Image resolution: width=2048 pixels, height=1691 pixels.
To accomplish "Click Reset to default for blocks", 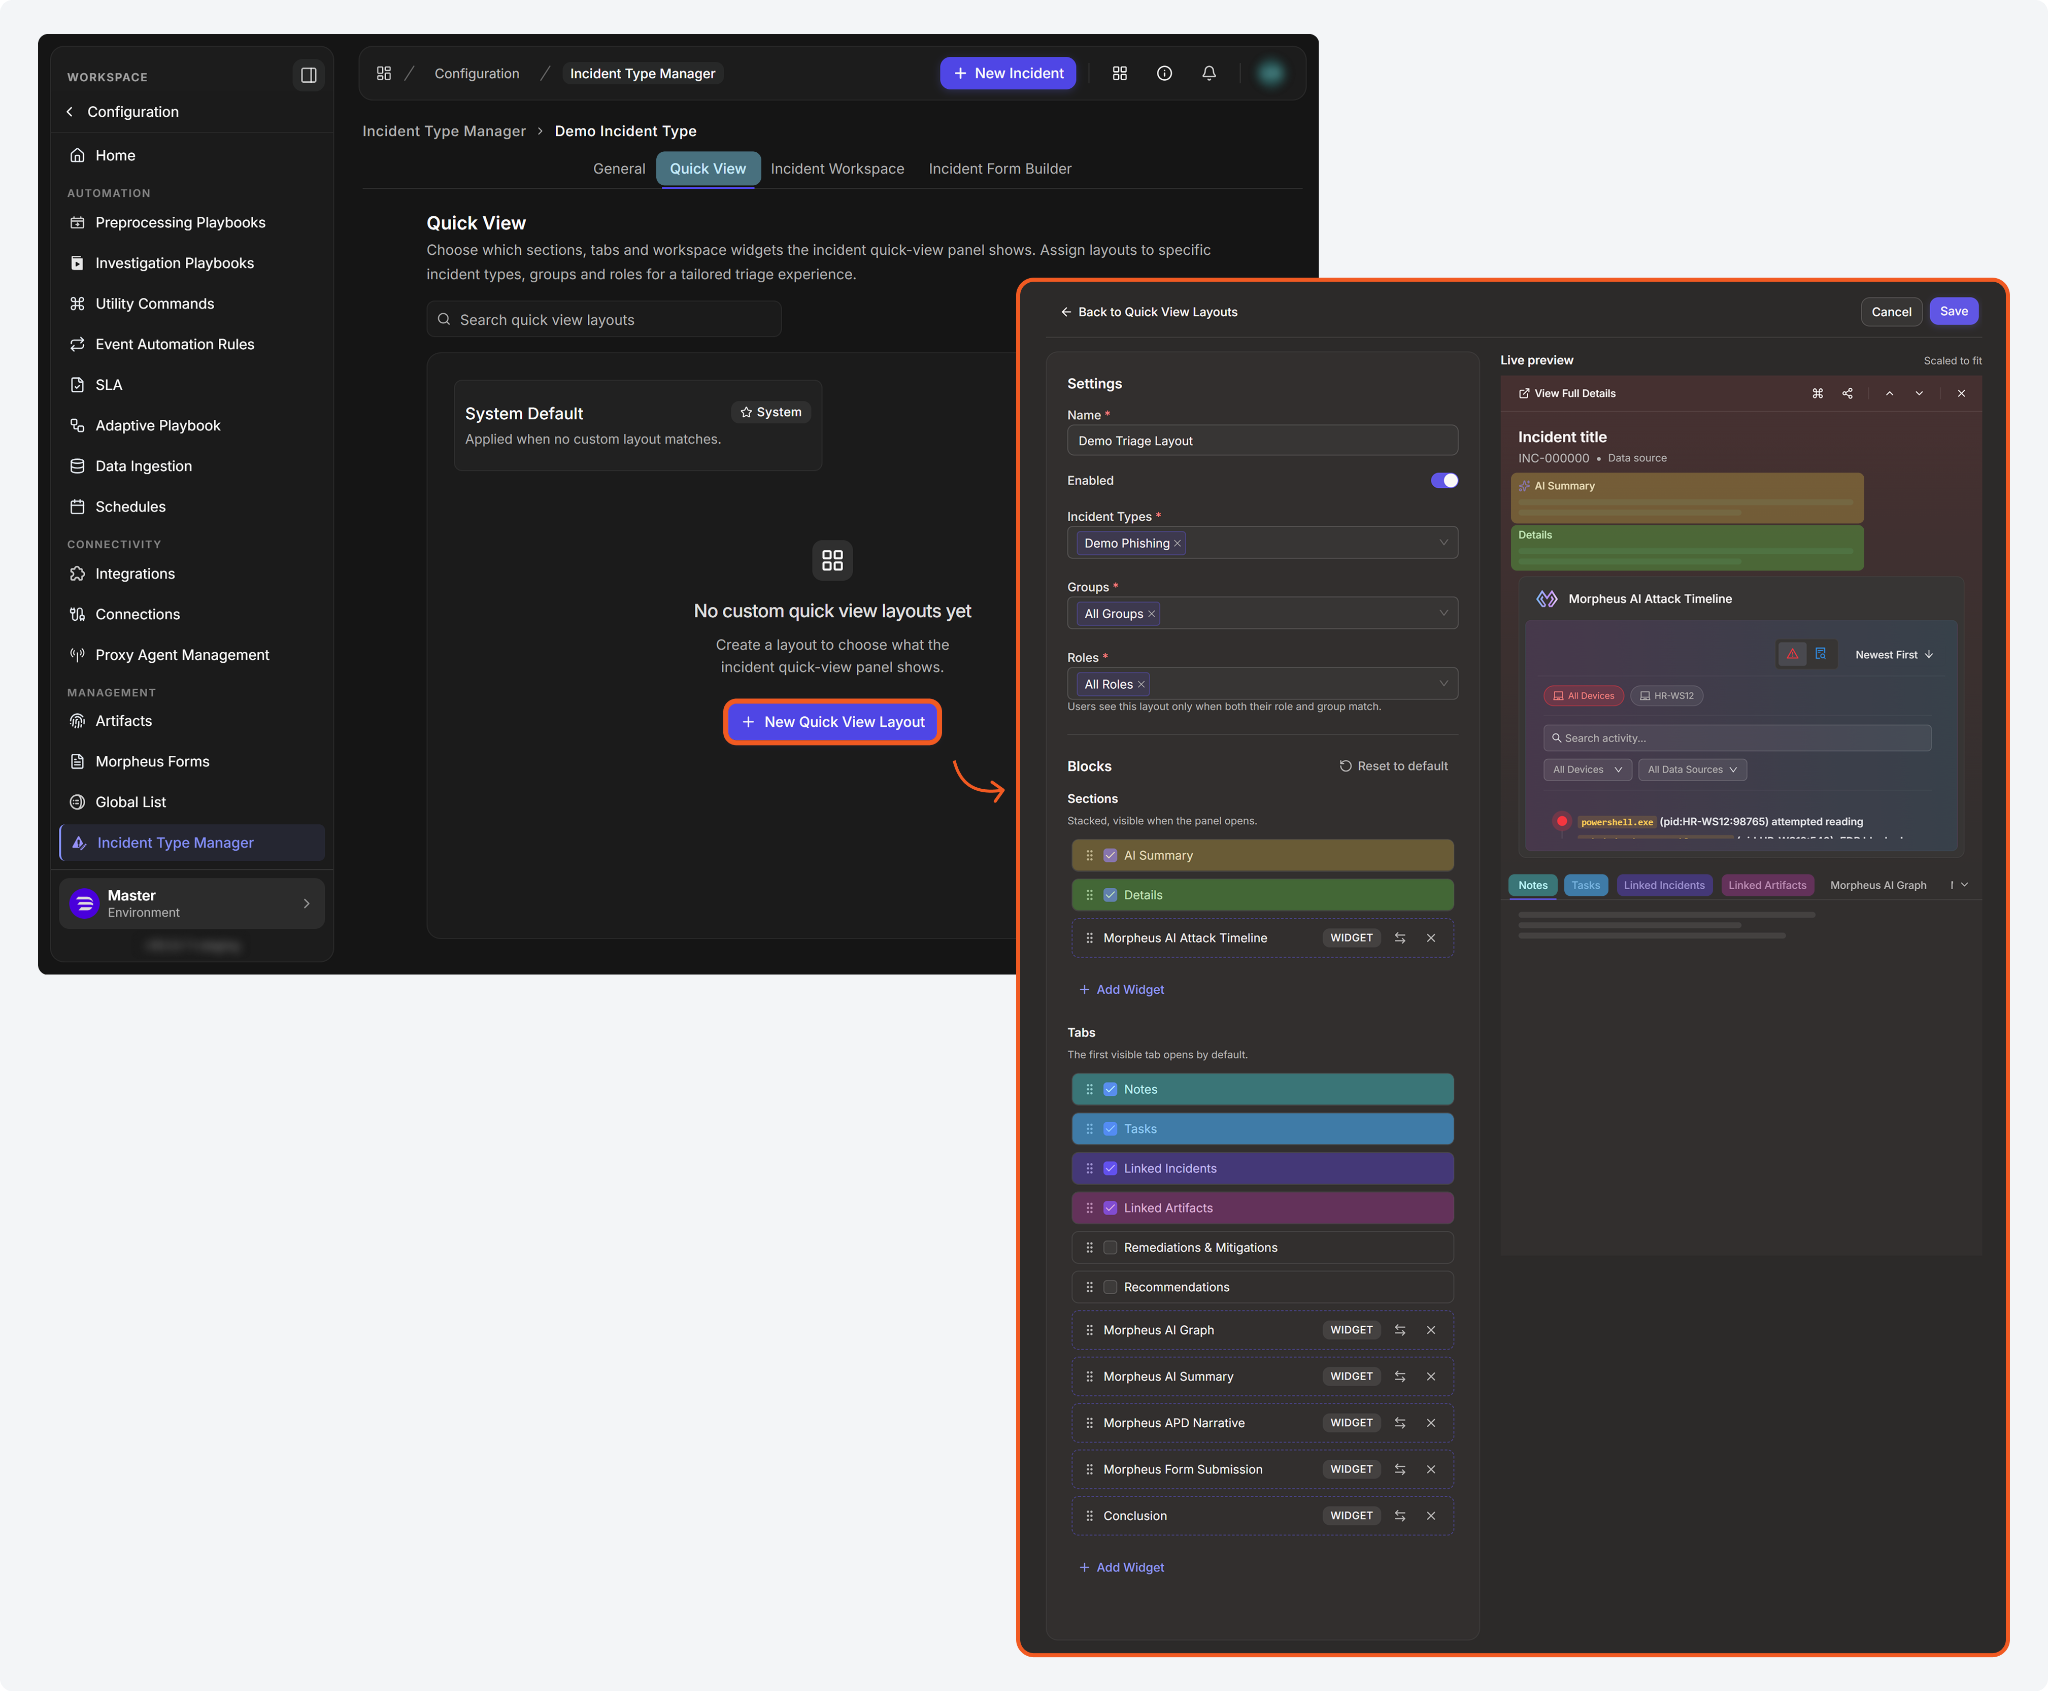I will (x=1394, y=766).
